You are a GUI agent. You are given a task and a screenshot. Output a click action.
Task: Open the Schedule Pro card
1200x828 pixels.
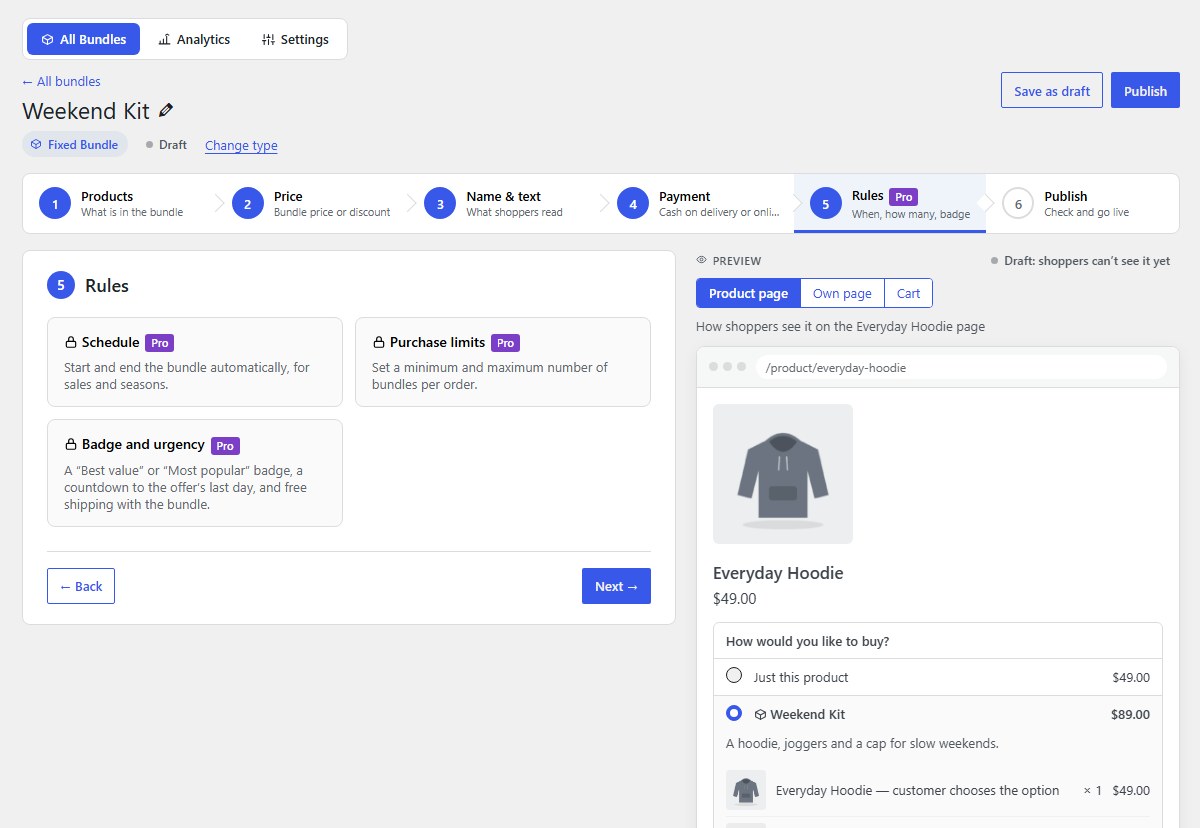pos(195,362)
